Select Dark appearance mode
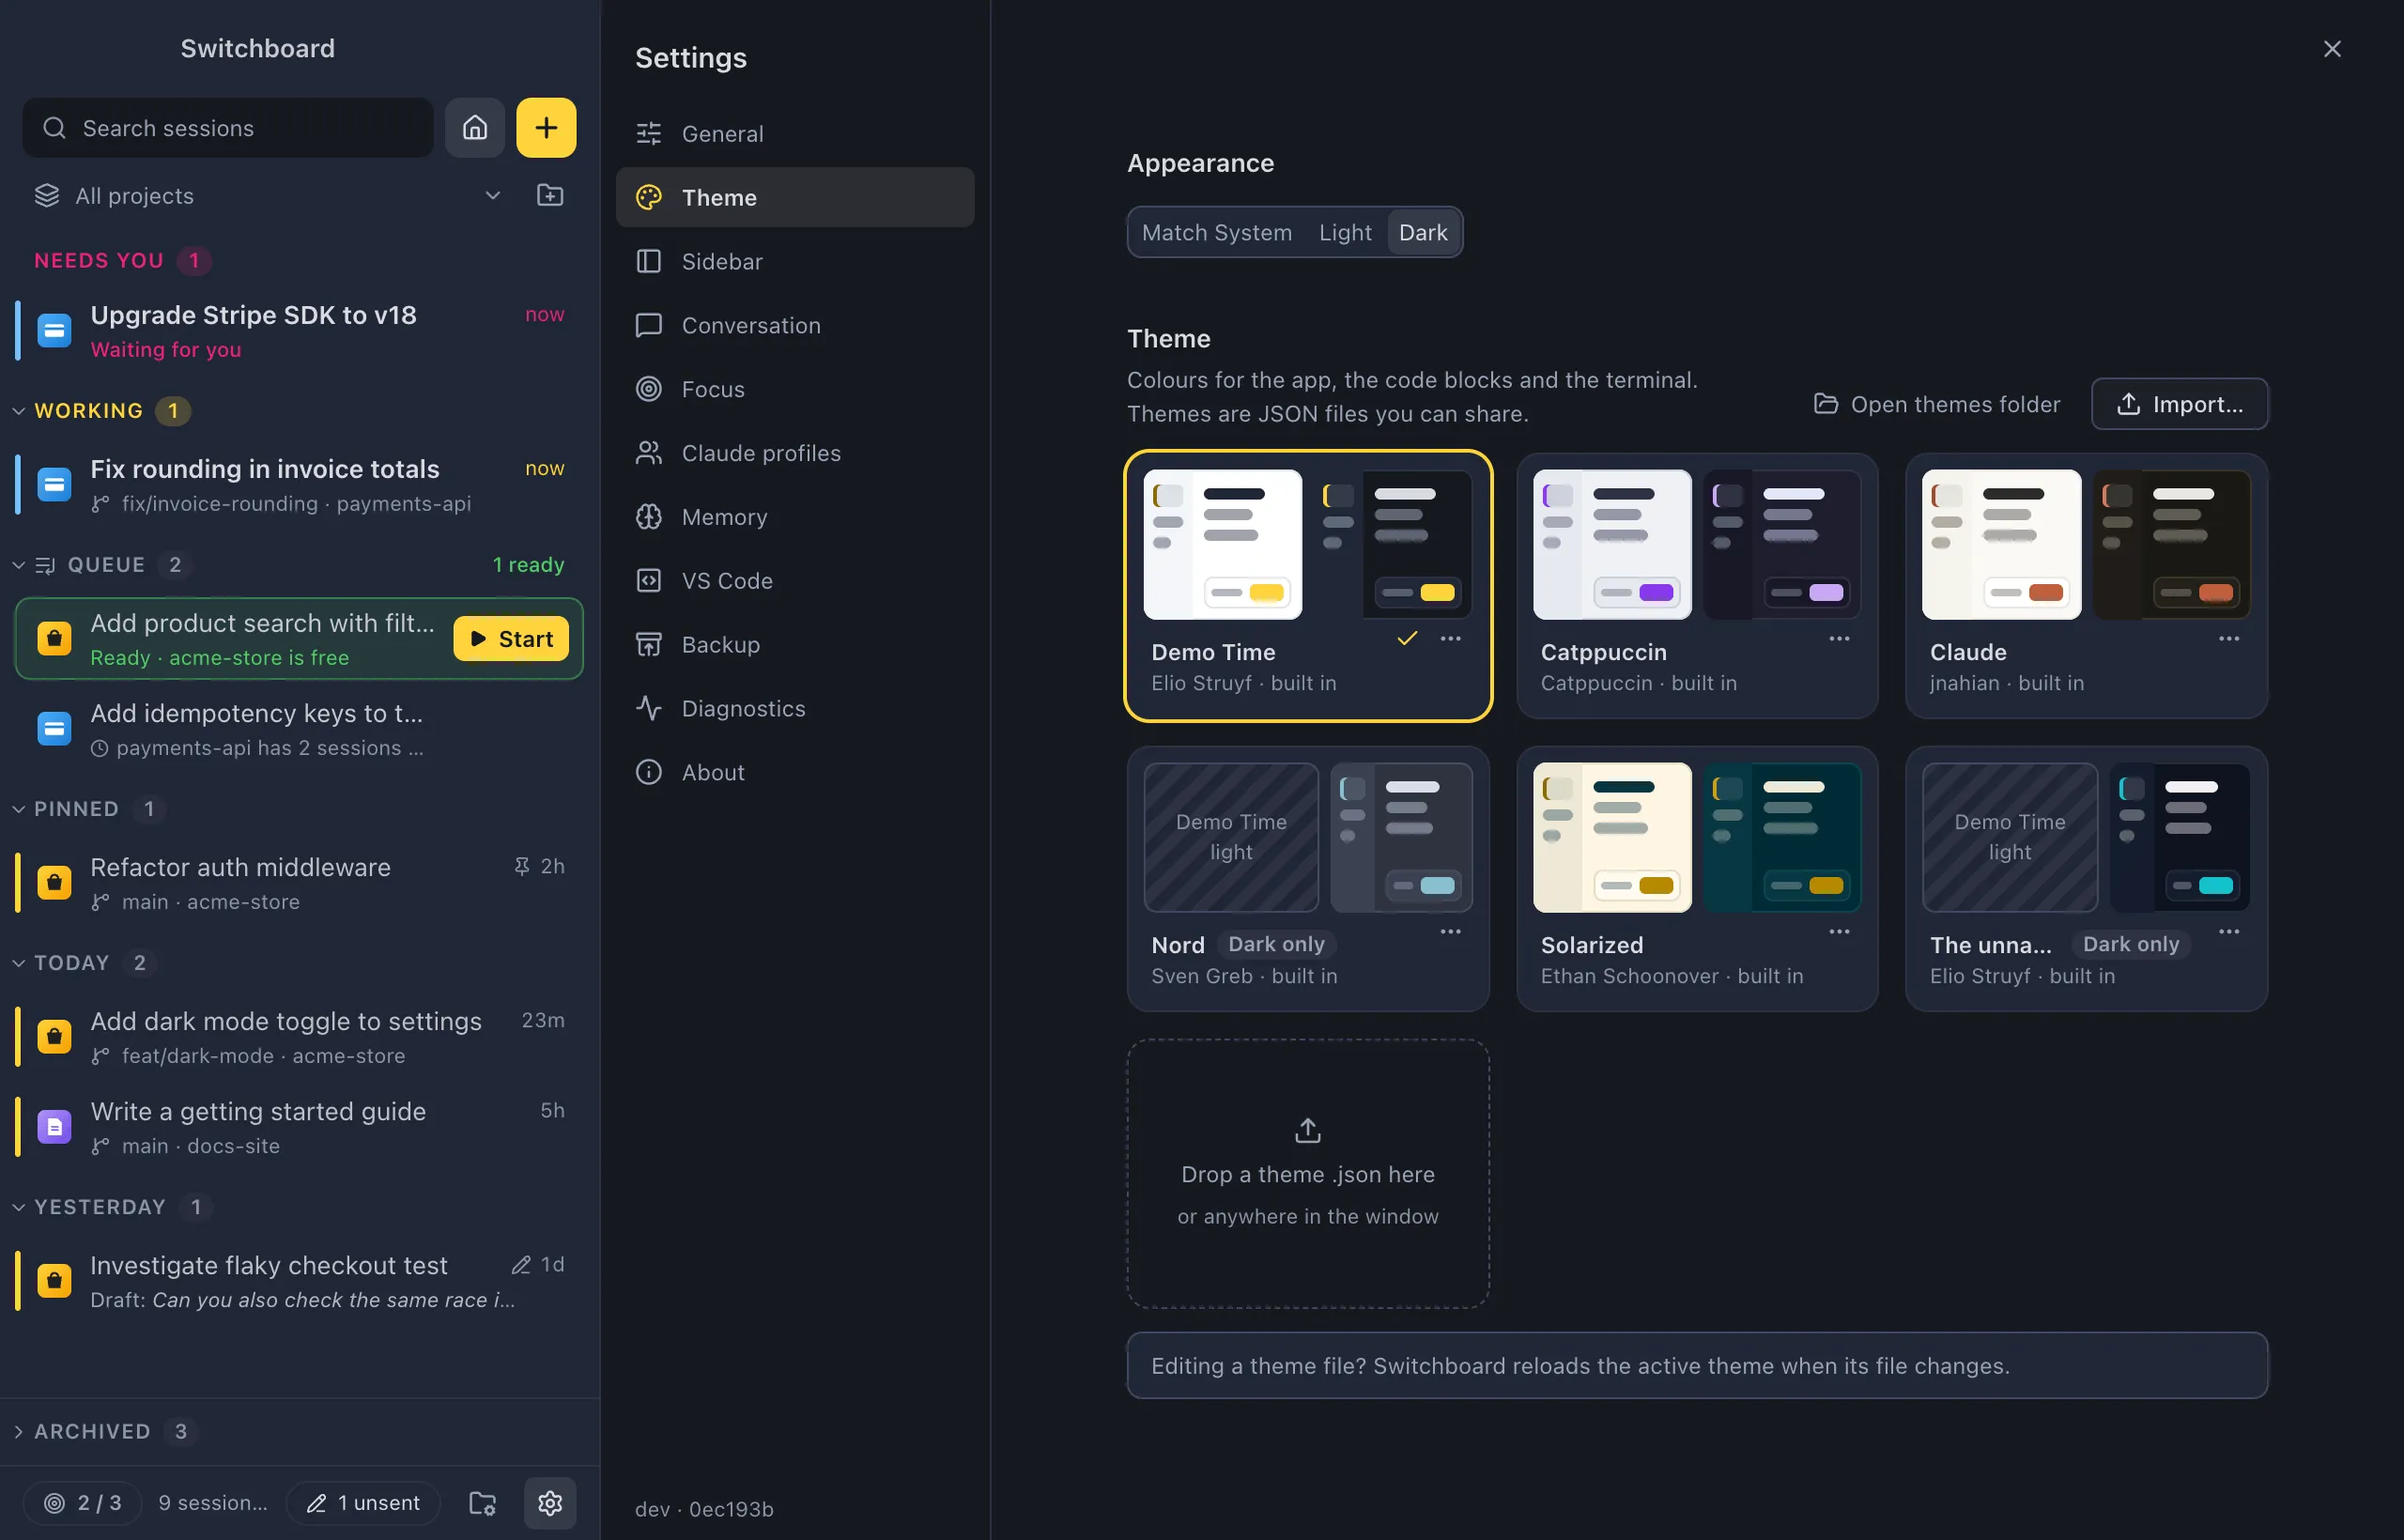 [1423, 233]
